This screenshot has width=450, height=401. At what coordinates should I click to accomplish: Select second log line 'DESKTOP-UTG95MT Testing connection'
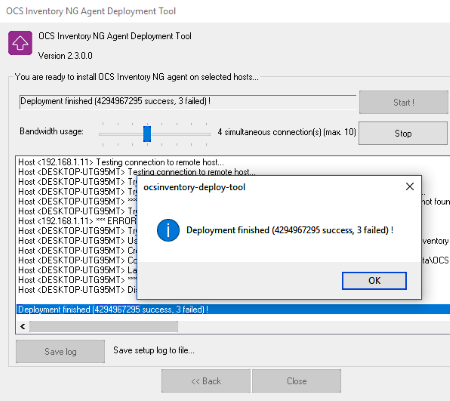[137, 172]
